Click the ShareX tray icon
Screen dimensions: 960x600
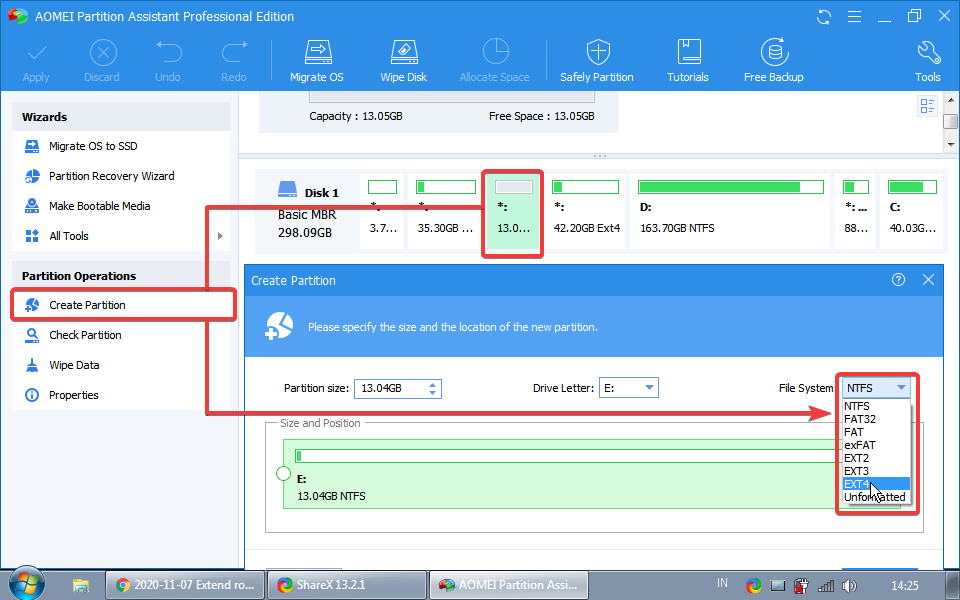(753, 586)
